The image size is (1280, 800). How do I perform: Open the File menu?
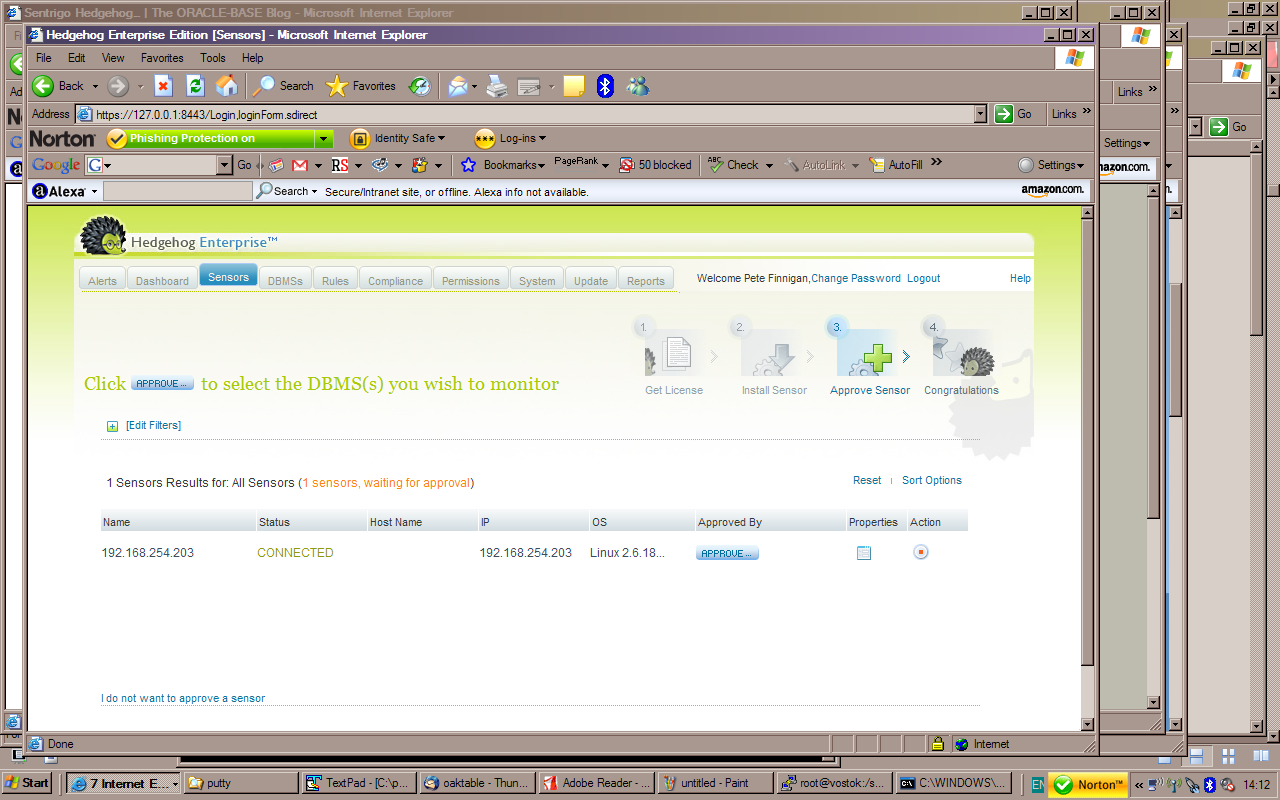44,58
